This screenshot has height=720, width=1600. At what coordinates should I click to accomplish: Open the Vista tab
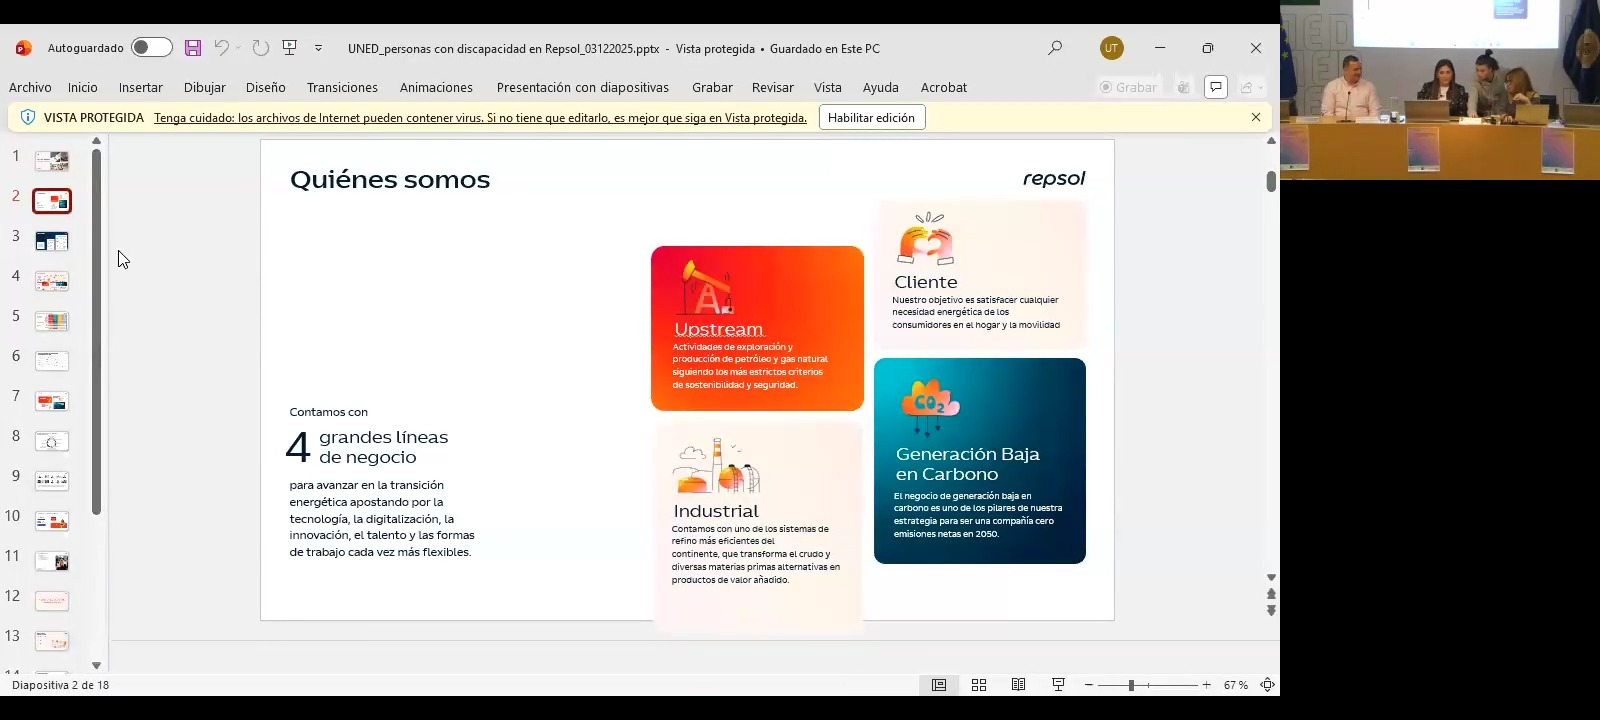[x=828, y=88]
